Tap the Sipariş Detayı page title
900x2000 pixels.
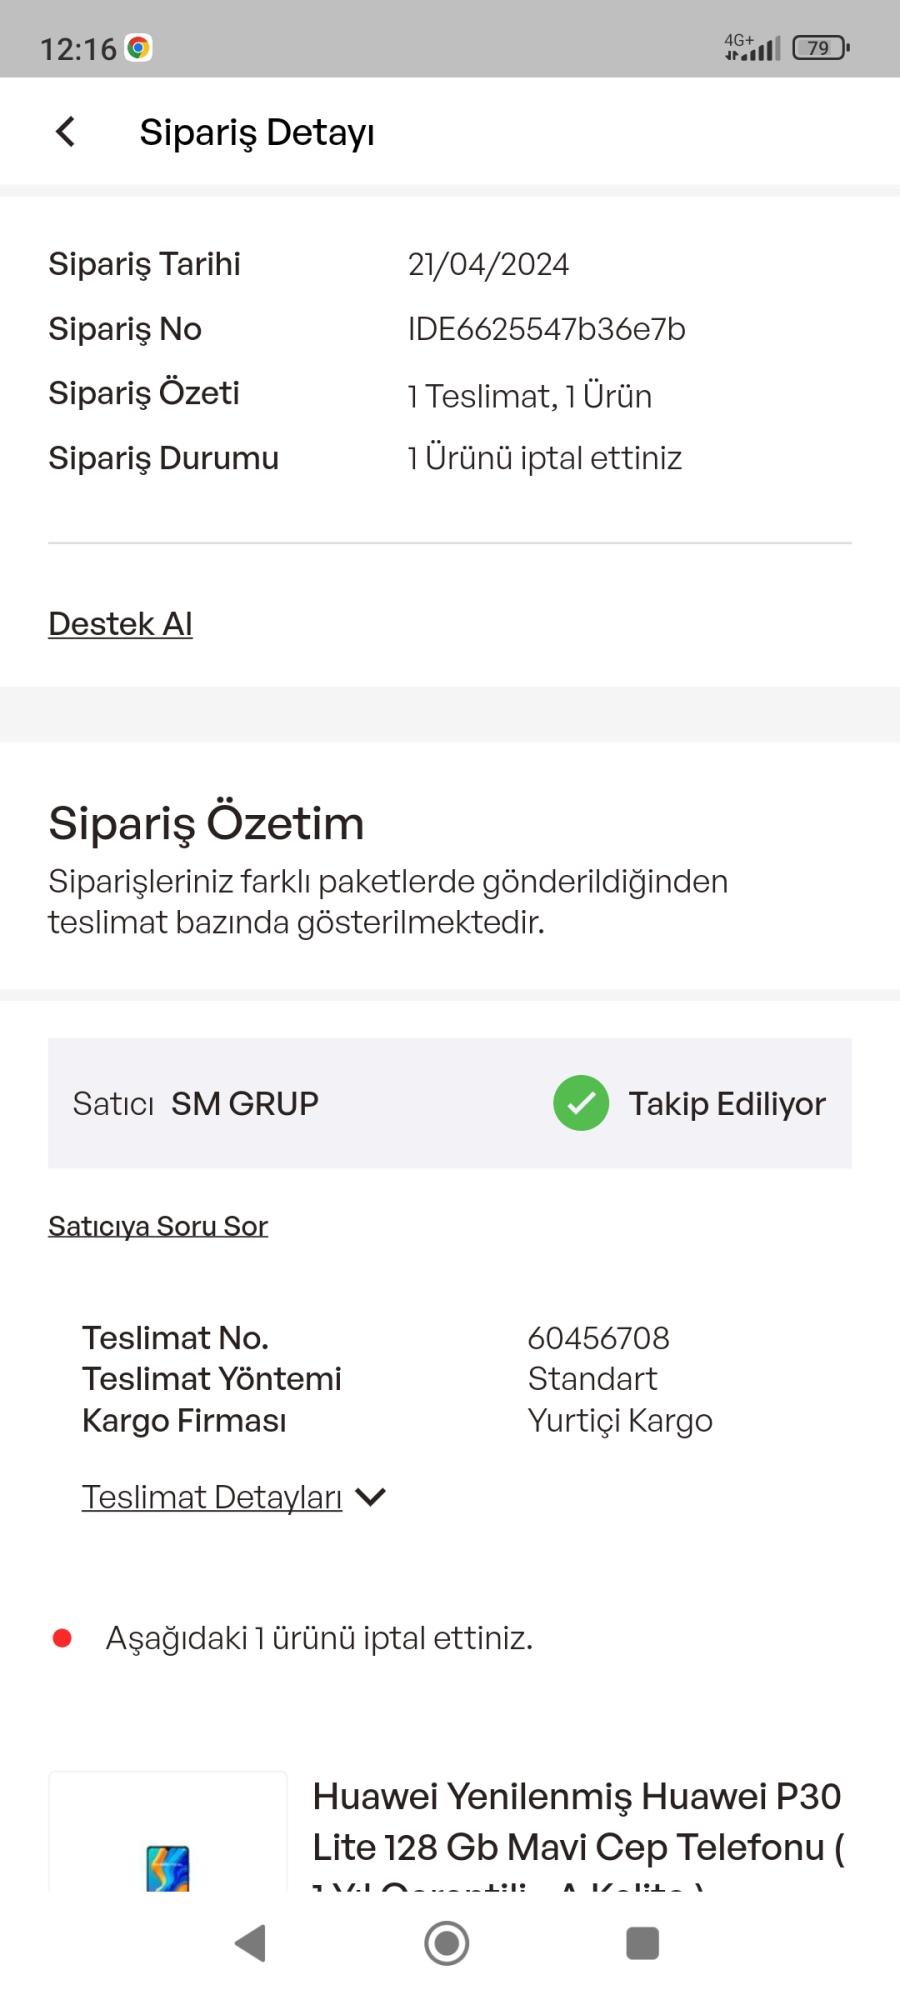click(257, 132)
